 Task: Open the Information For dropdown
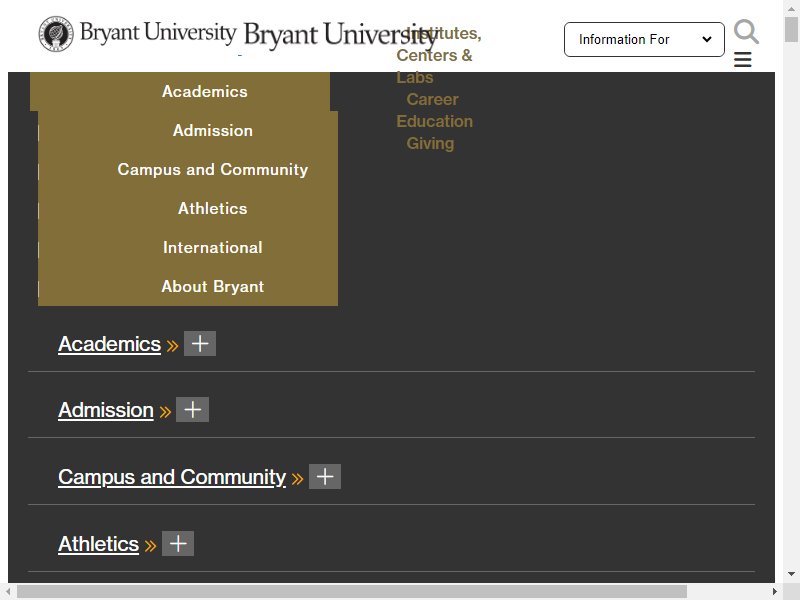pos(644,39)
